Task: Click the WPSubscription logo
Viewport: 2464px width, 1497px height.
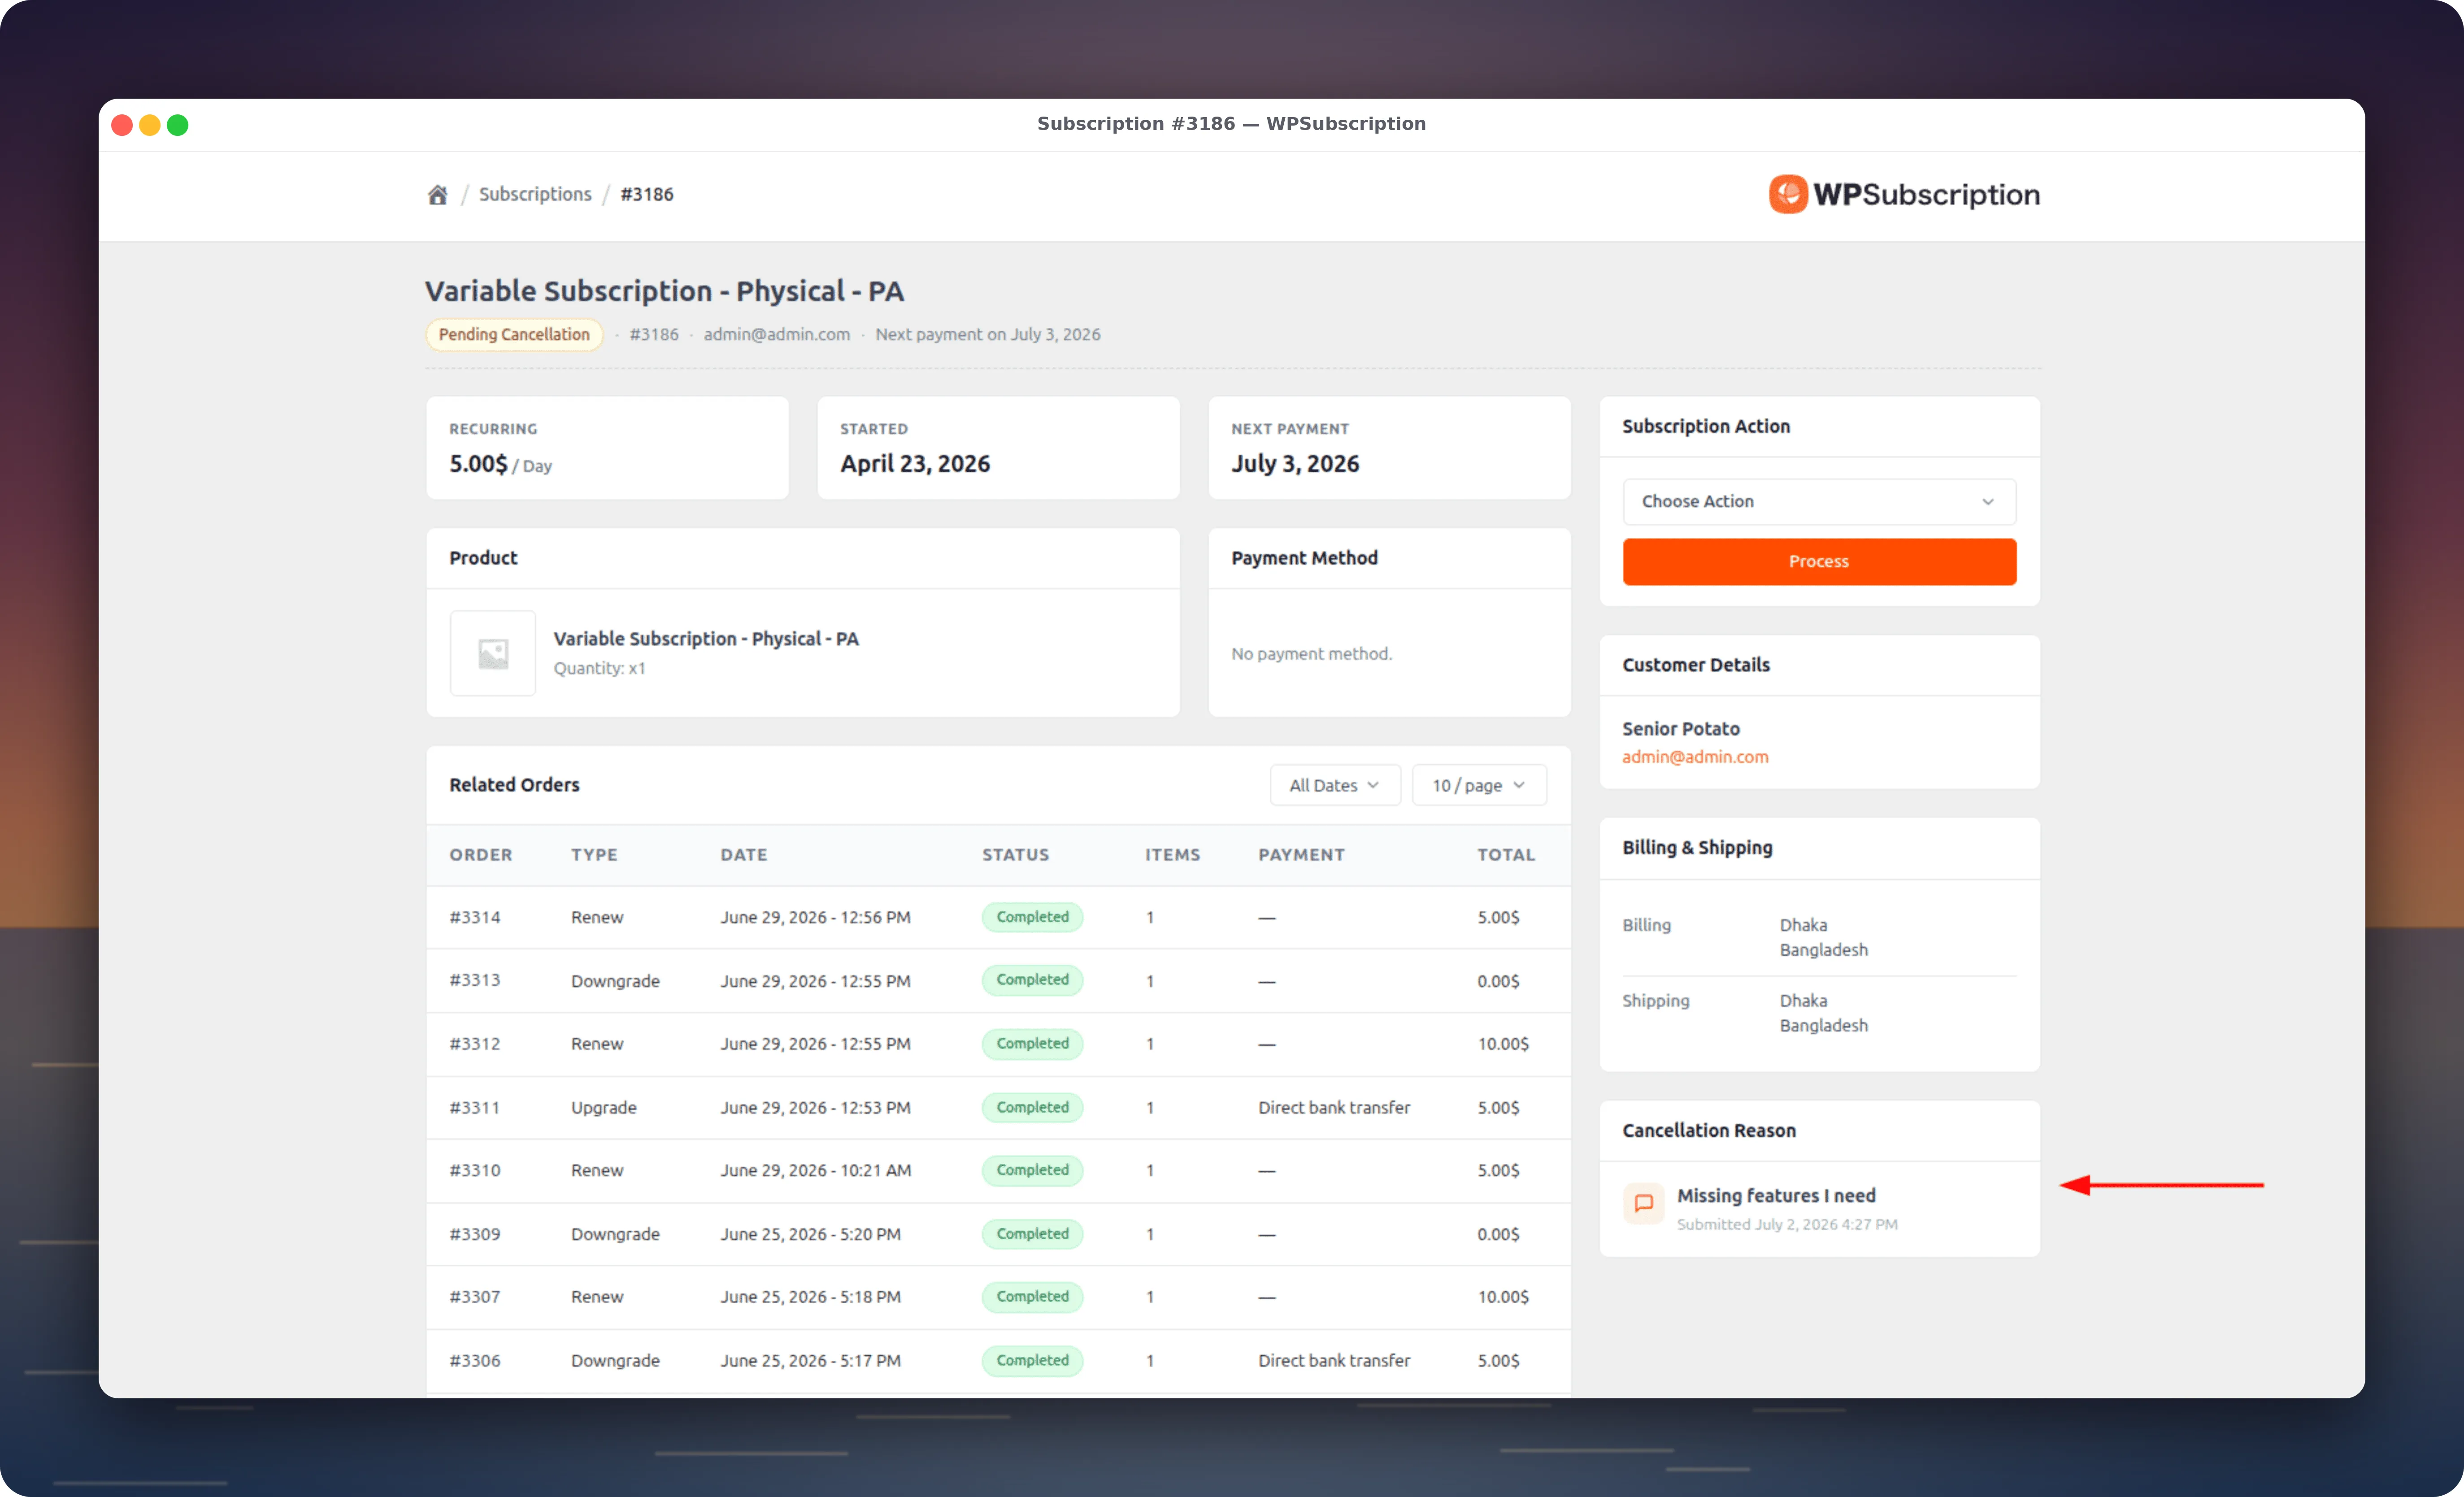Action: pos(1904,194)
